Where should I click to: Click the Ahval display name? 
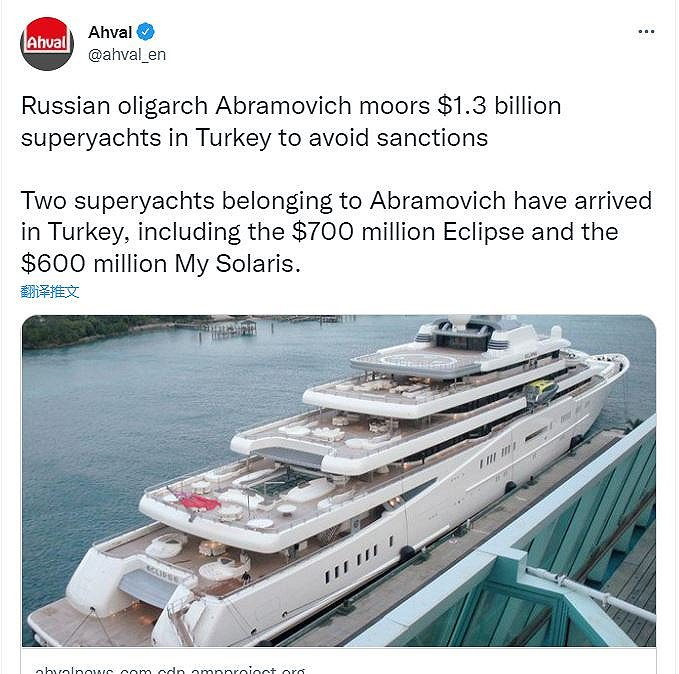click(x=110, y=32)
